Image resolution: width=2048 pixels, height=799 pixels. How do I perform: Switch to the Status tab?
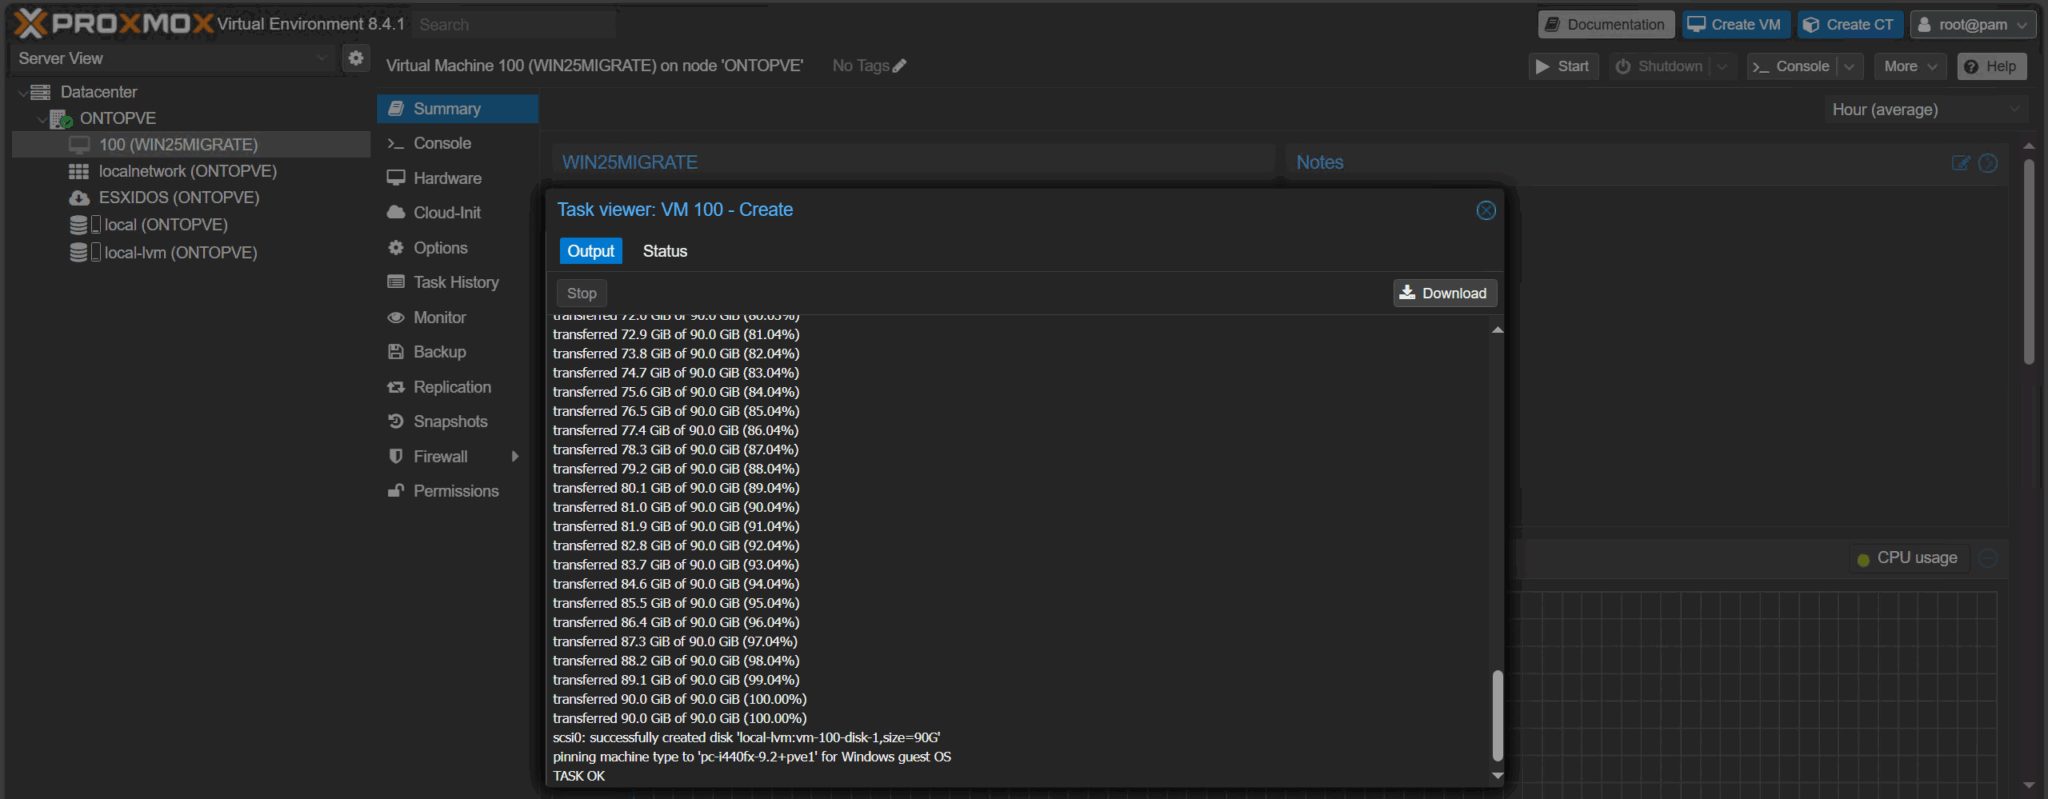665,251
